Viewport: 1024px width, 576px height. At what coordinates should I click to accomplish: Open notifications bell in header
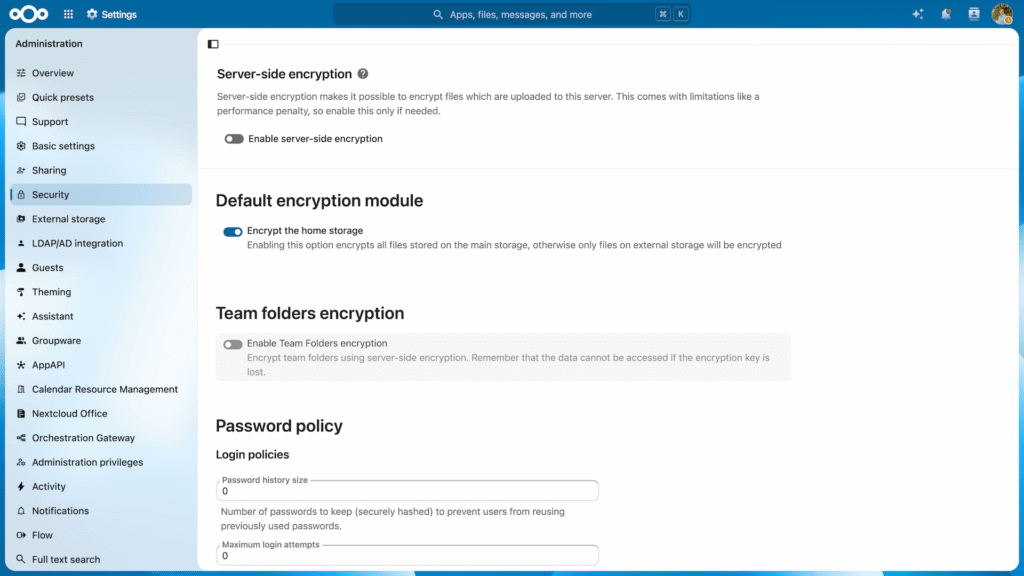[946, 14]
